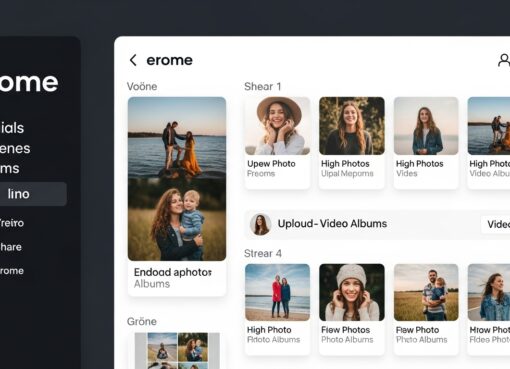Open Flew Photos beanie woman thumbnail
This screenshot has width=510, height=369.
(352, 292)
